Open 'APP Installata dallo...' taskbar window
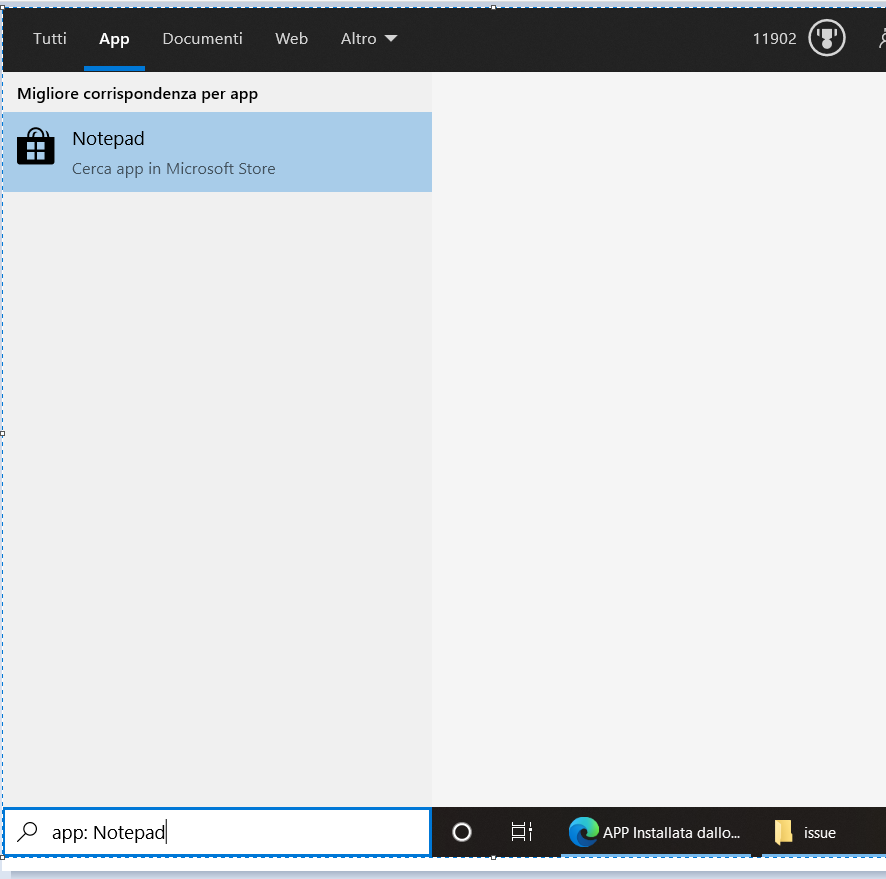Viewport: 886px width, 879px height. click(x=656, y=832)
